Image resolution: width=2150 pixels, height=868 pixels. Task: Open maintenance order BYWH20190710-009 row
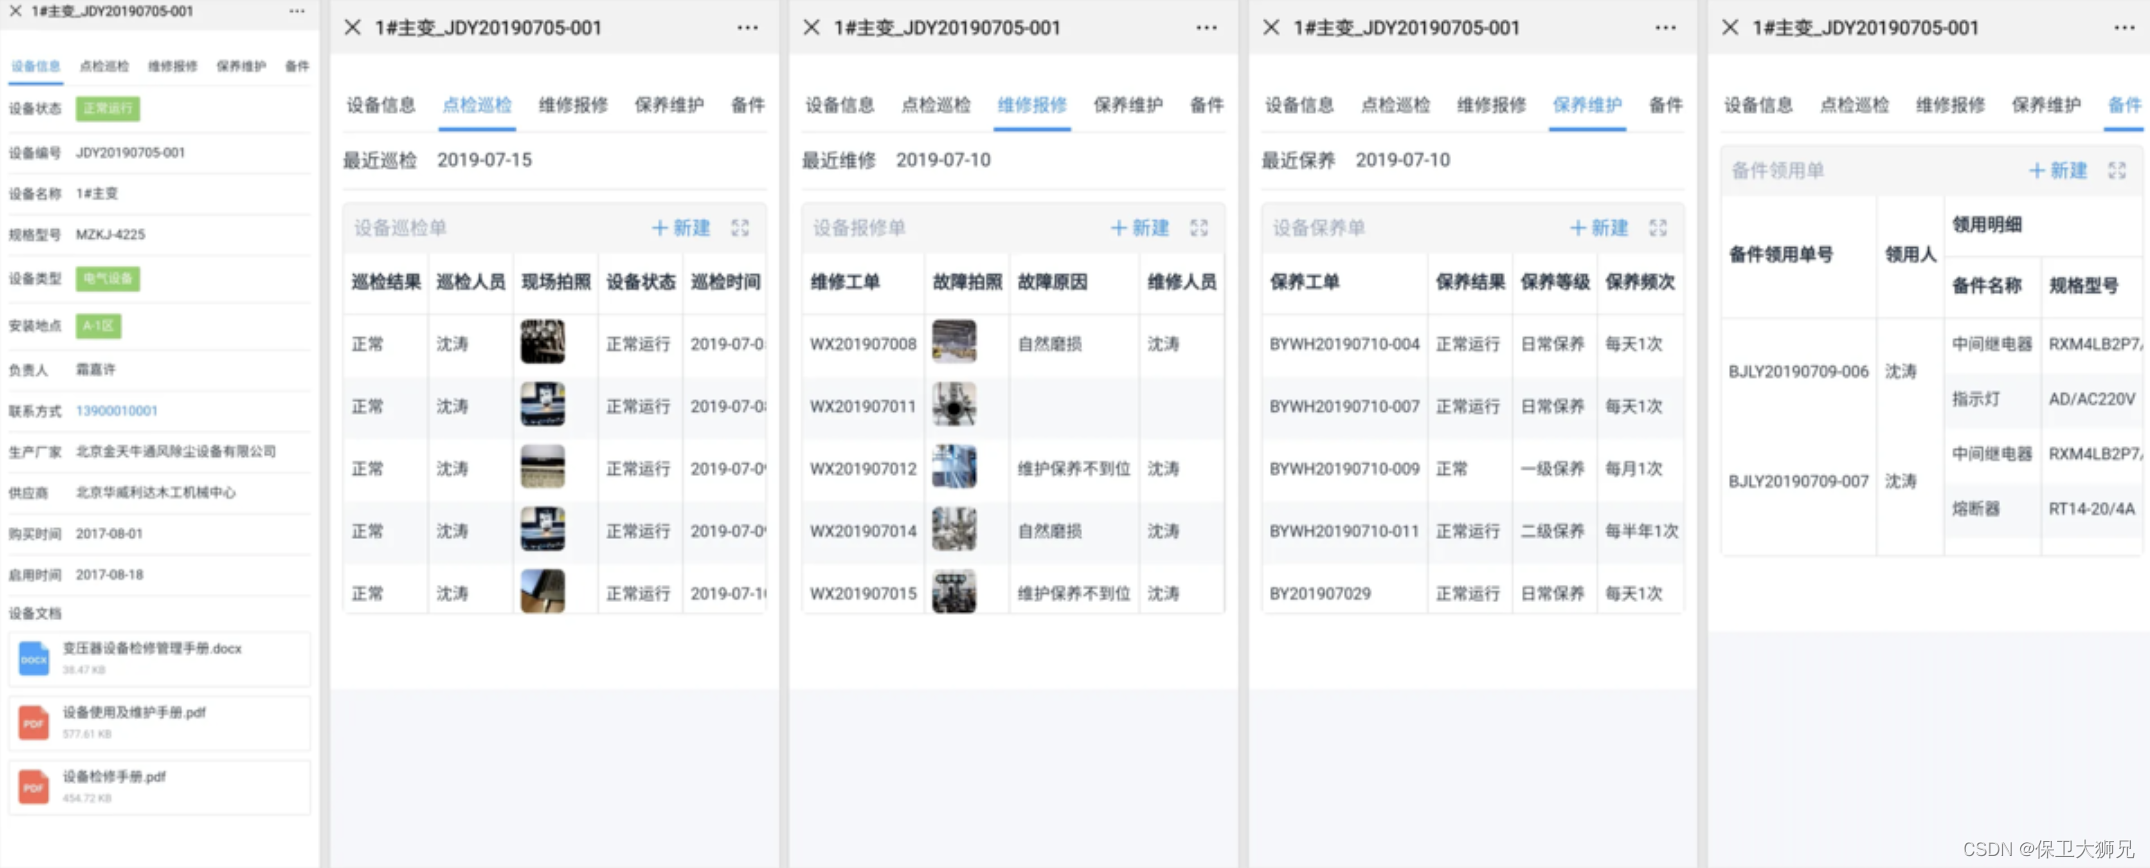1472,469
